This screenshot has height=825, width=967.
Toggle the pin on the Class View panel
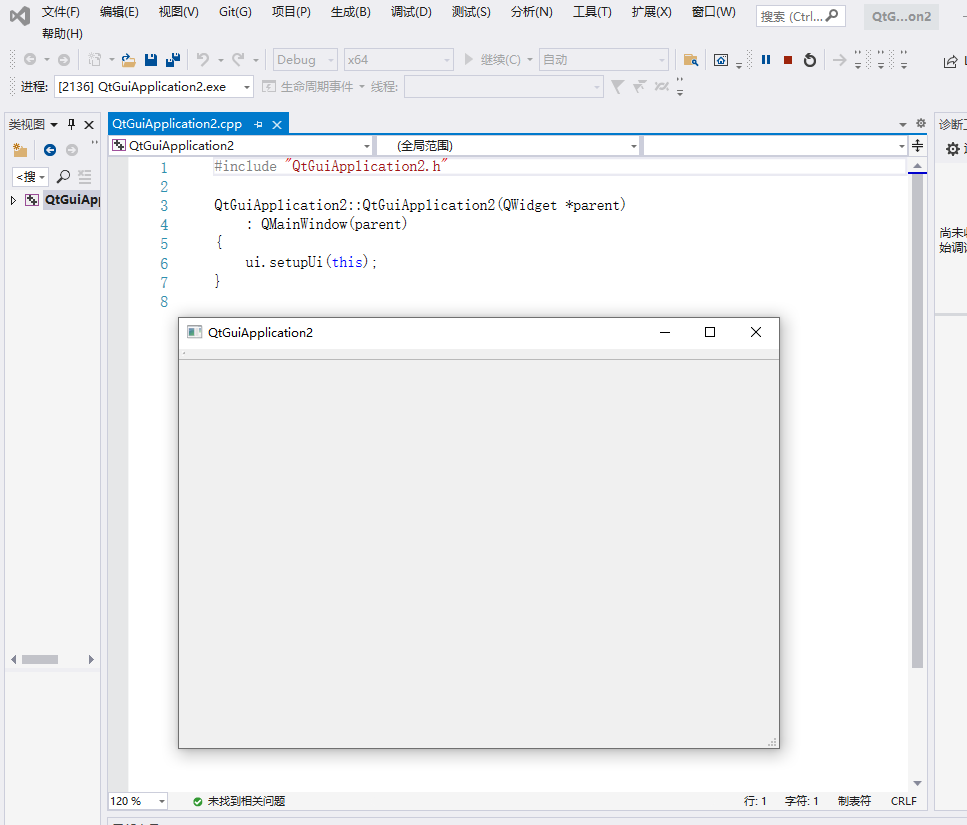point(72,125)
